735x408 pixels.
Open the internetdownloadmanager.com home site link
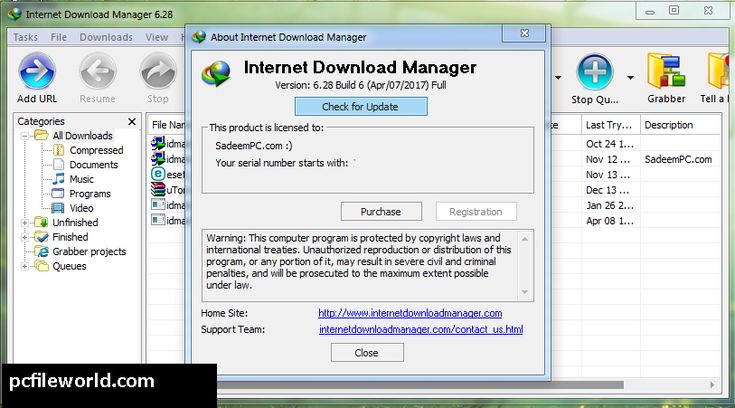[x=410, y=313]
